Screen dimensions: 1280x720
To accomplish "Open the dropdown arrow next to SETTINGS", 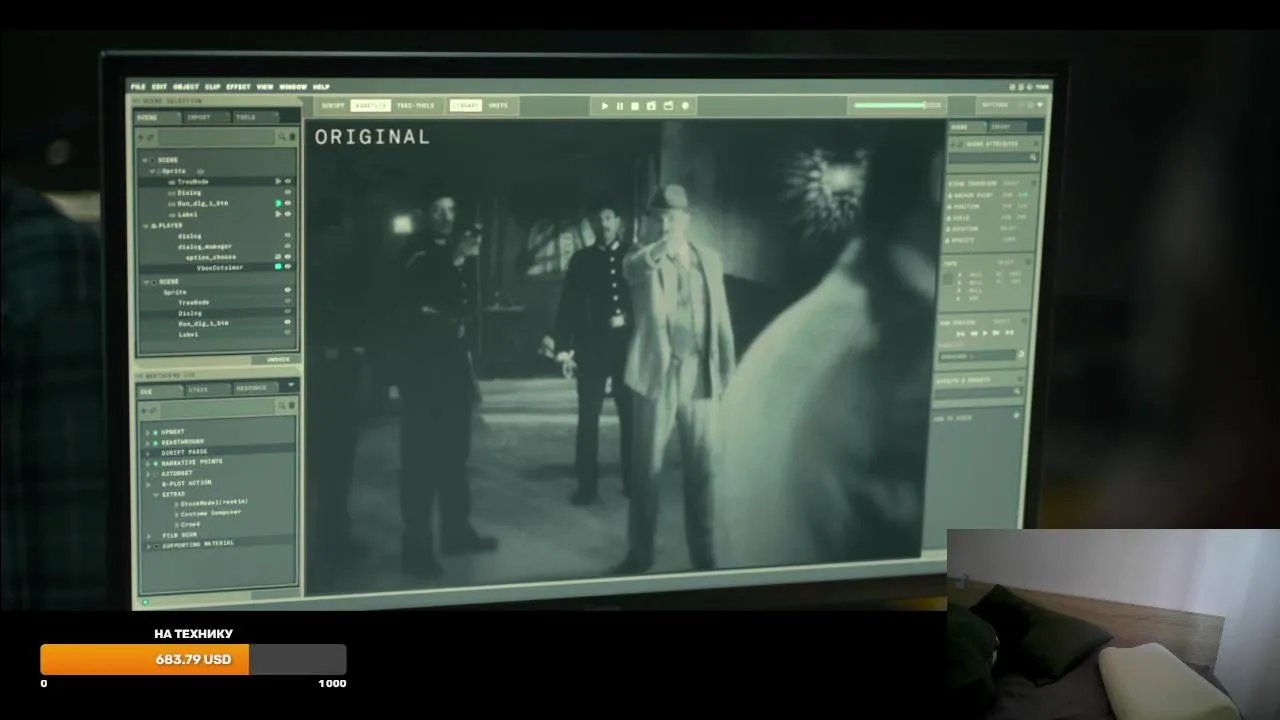I will [1039, 105].
